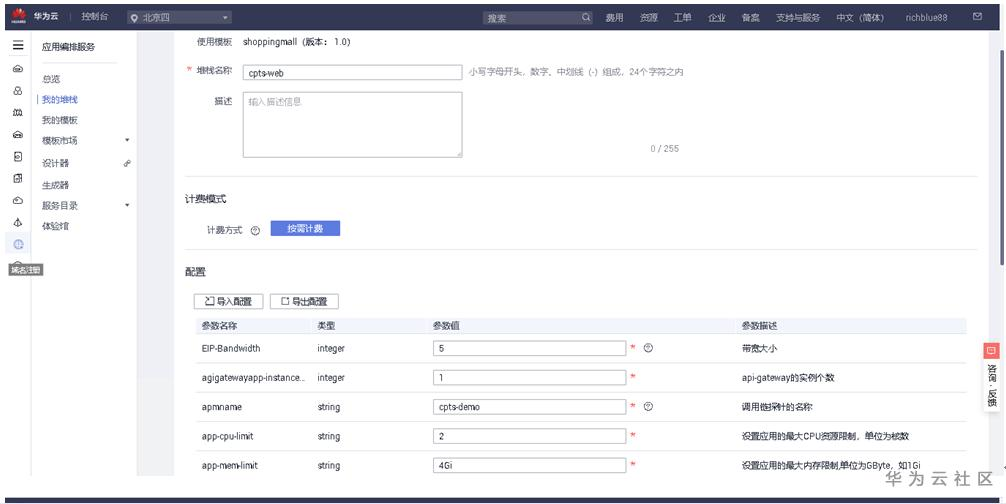The height and width of the screenshot is (504, 1006).
Task: Select 我的模板 in the sidebar
Action: (60, 120)
